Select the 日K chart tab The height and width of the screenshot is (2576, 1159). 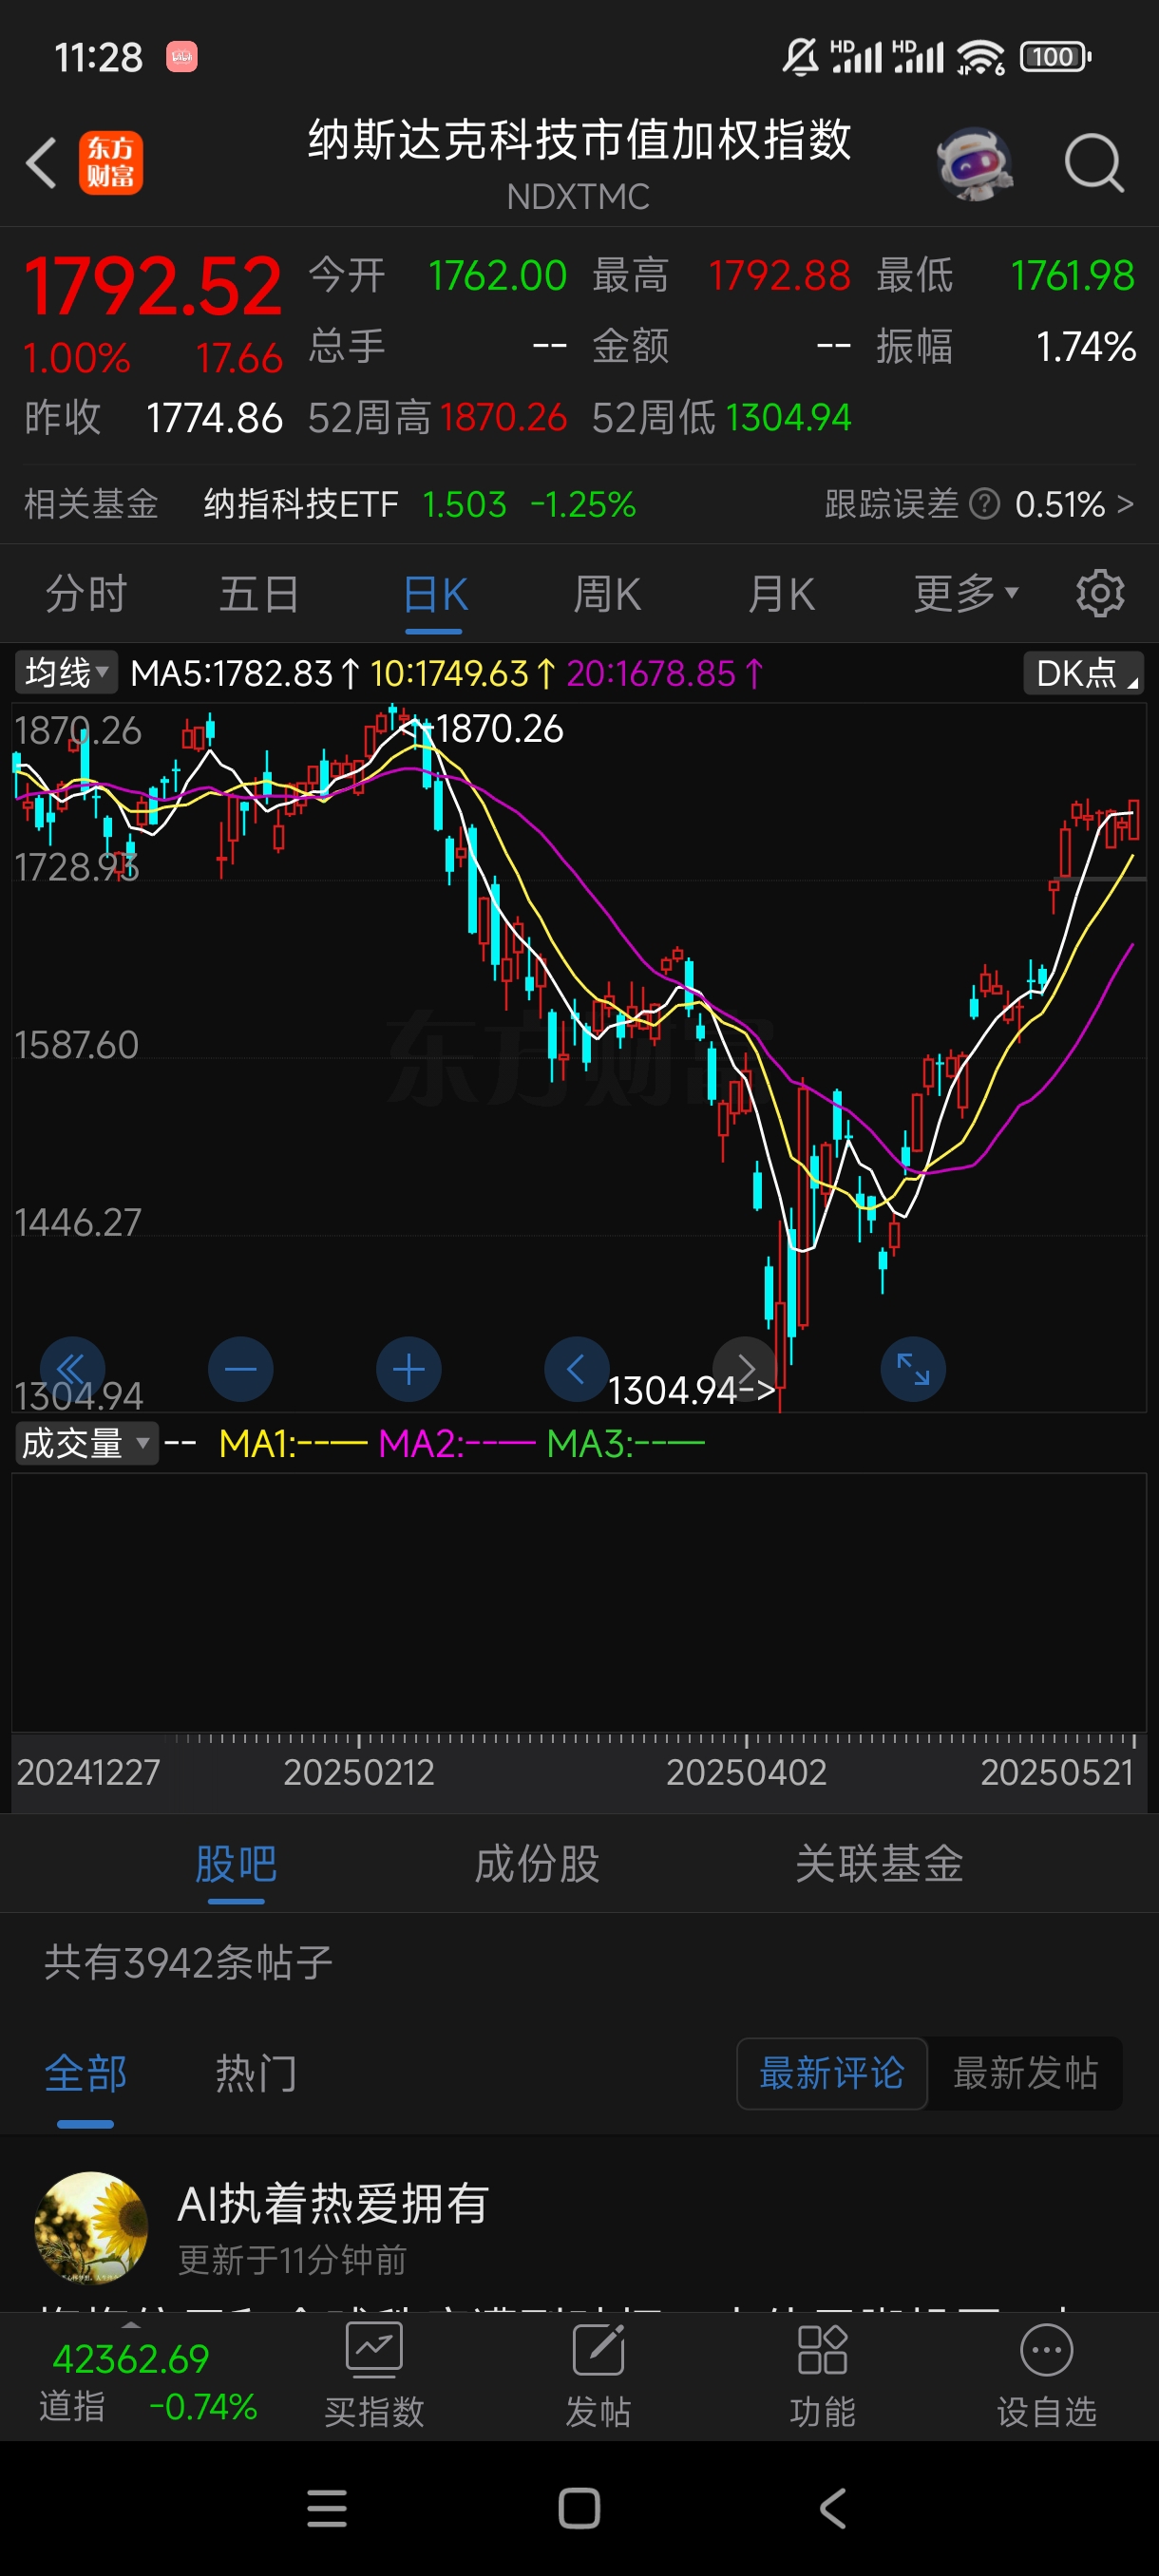pos(434,594)
